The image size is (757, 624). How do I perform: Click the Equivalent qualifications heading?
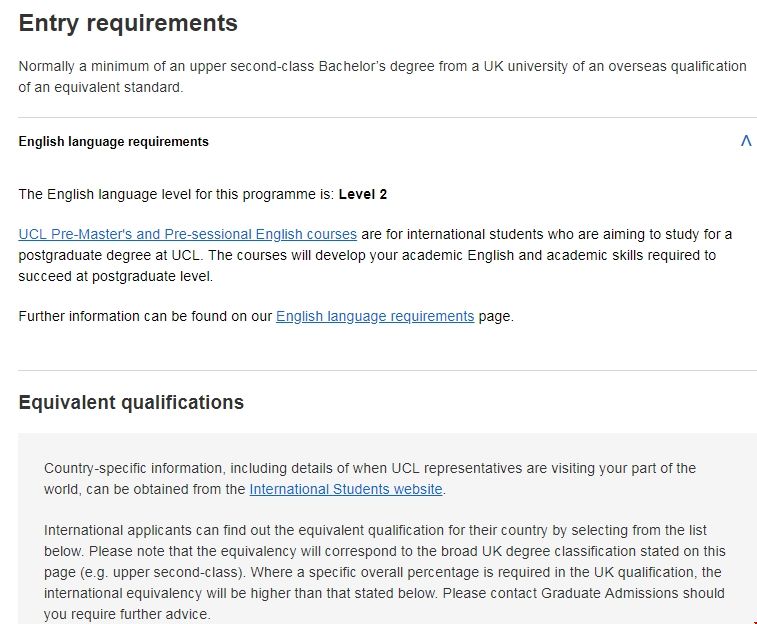point(131,403)
